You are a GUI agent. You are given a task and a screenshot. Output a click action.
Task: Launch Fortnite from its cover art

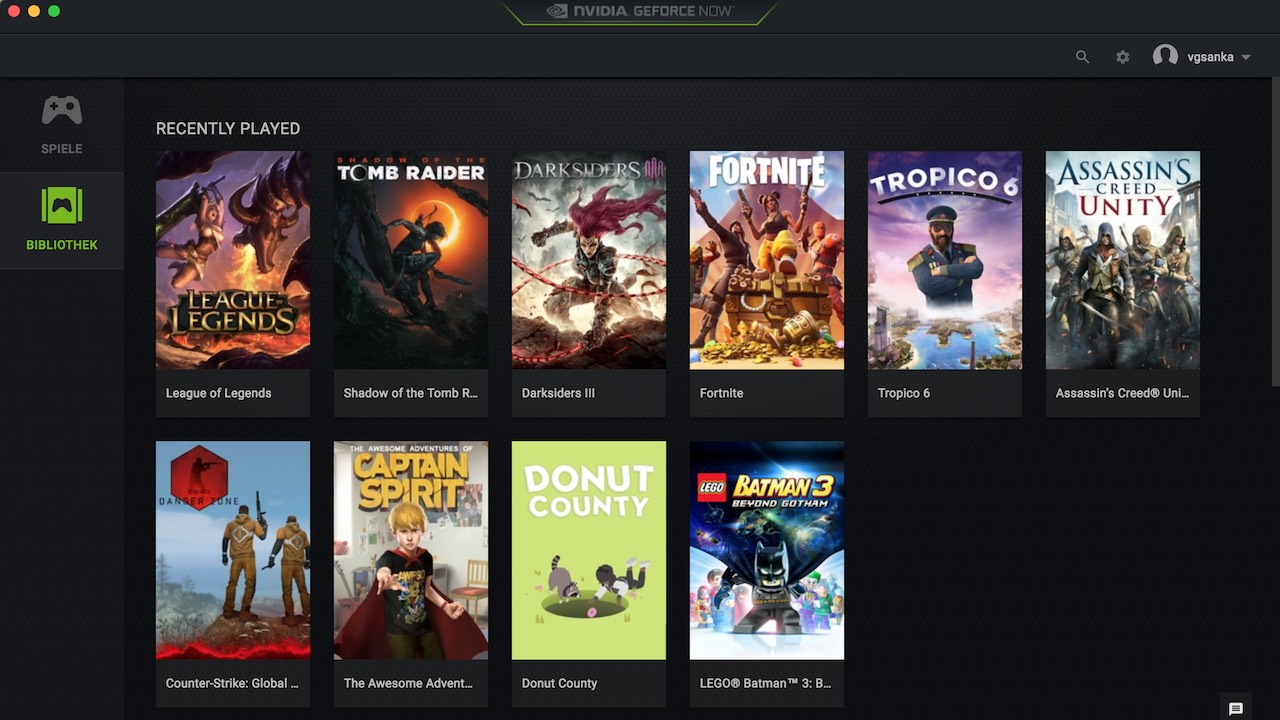pyautogui.click(x=767, y=260)
